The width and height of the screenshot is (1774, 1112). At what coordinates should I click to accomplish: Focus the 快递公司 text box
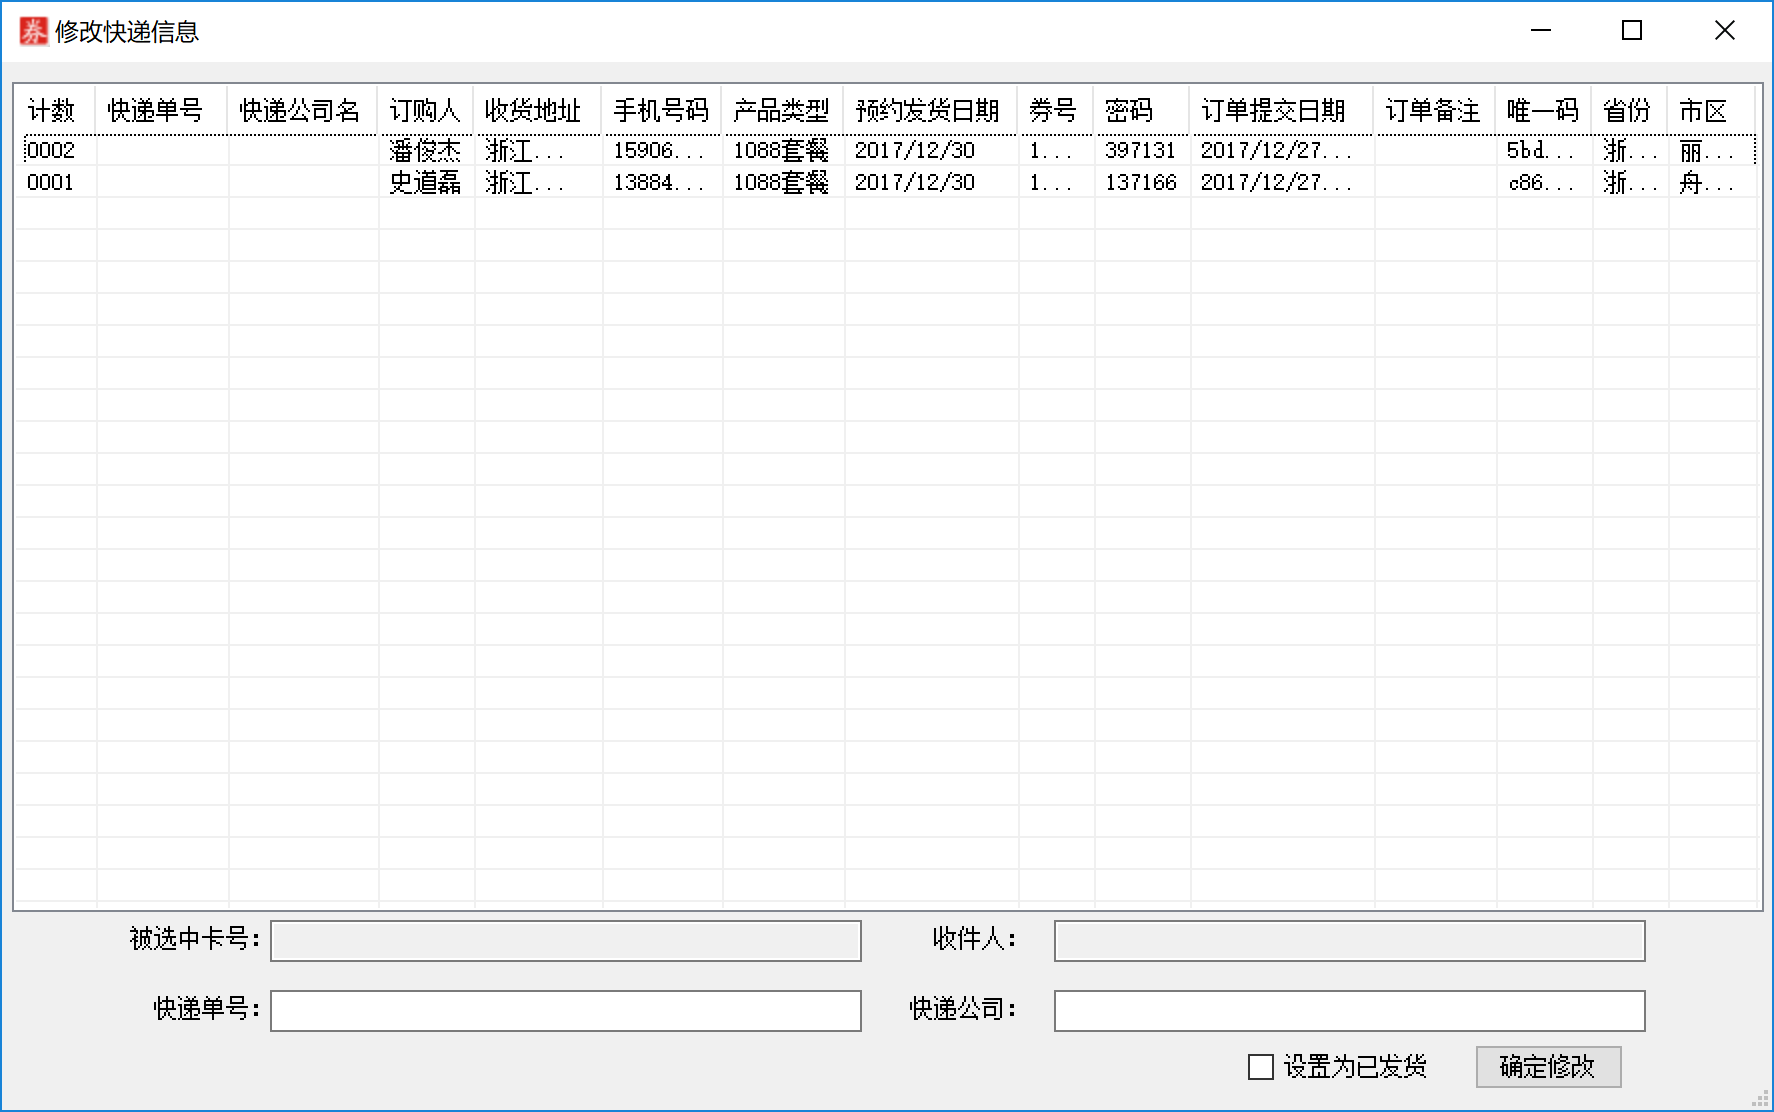click(x=1348, y=1010)
